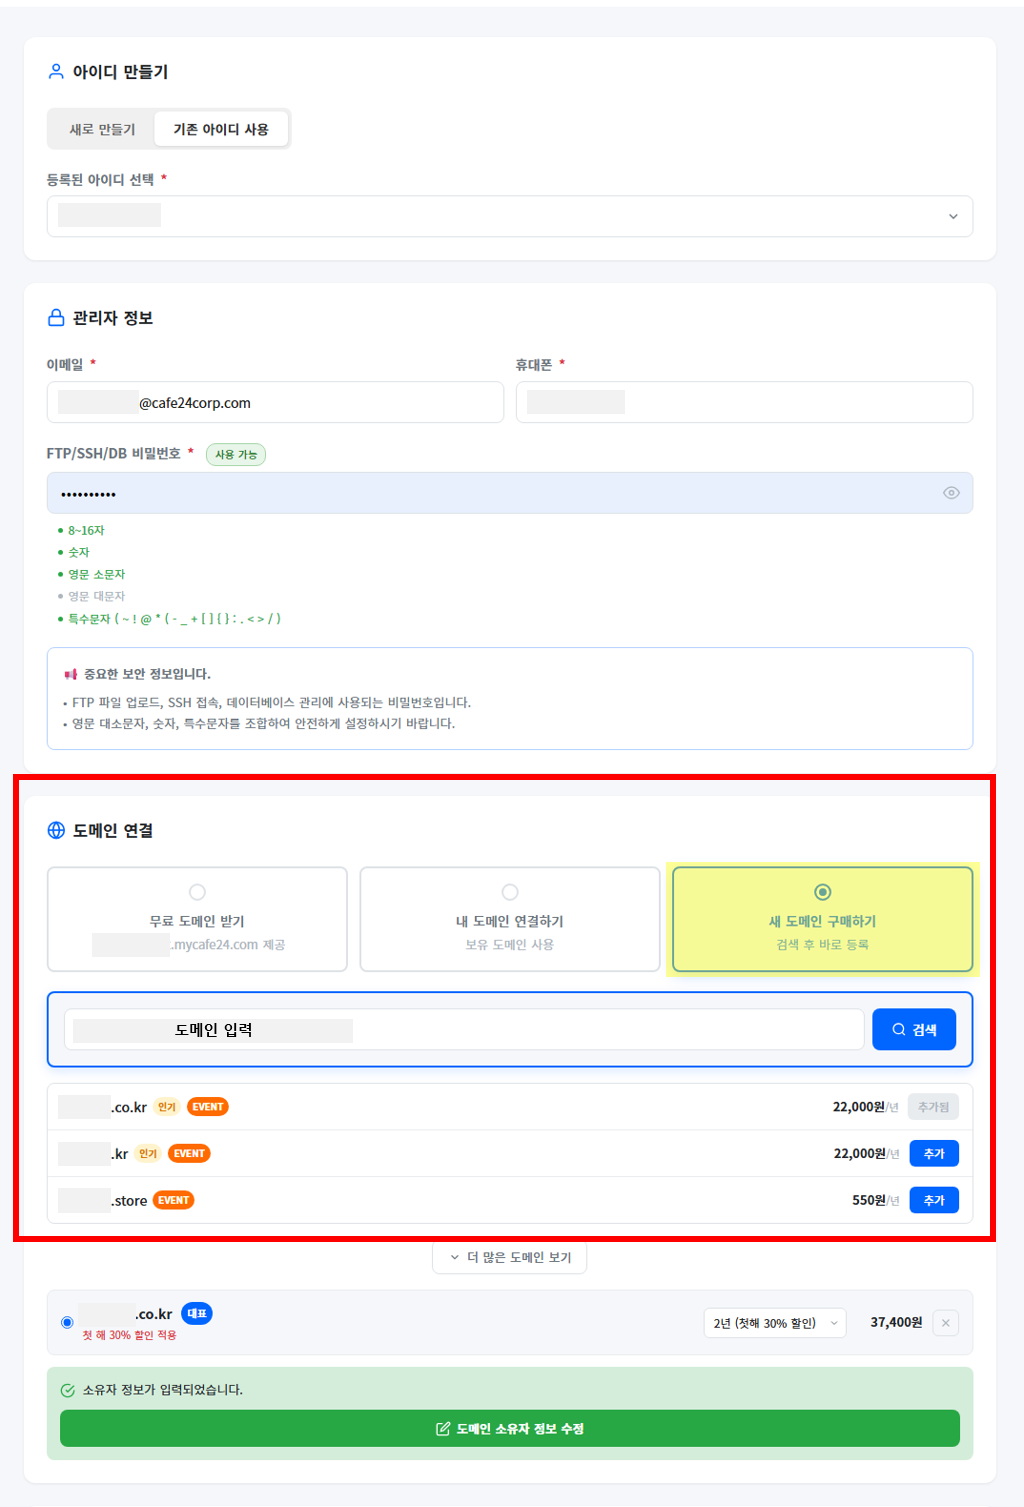Image resolution: width=1024 pixels, height=1507 pixels.
Task: Click the user icon beside 아이디 만들기
Action: (56, 71)
